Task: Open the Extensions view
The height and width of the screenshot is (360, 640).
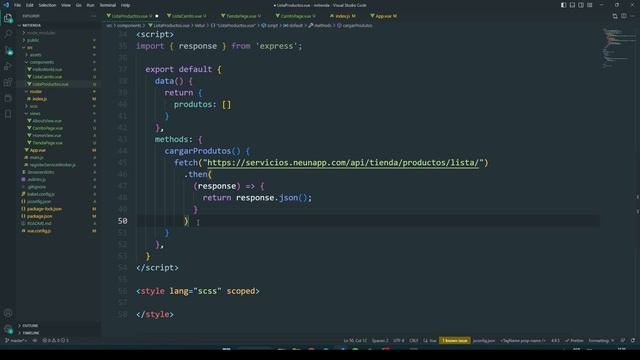Action: (8, 82)
